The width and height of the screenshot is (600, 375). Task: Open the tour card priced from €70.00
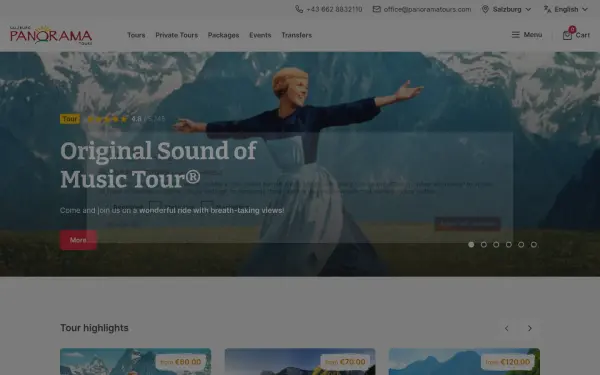point(300,362)
